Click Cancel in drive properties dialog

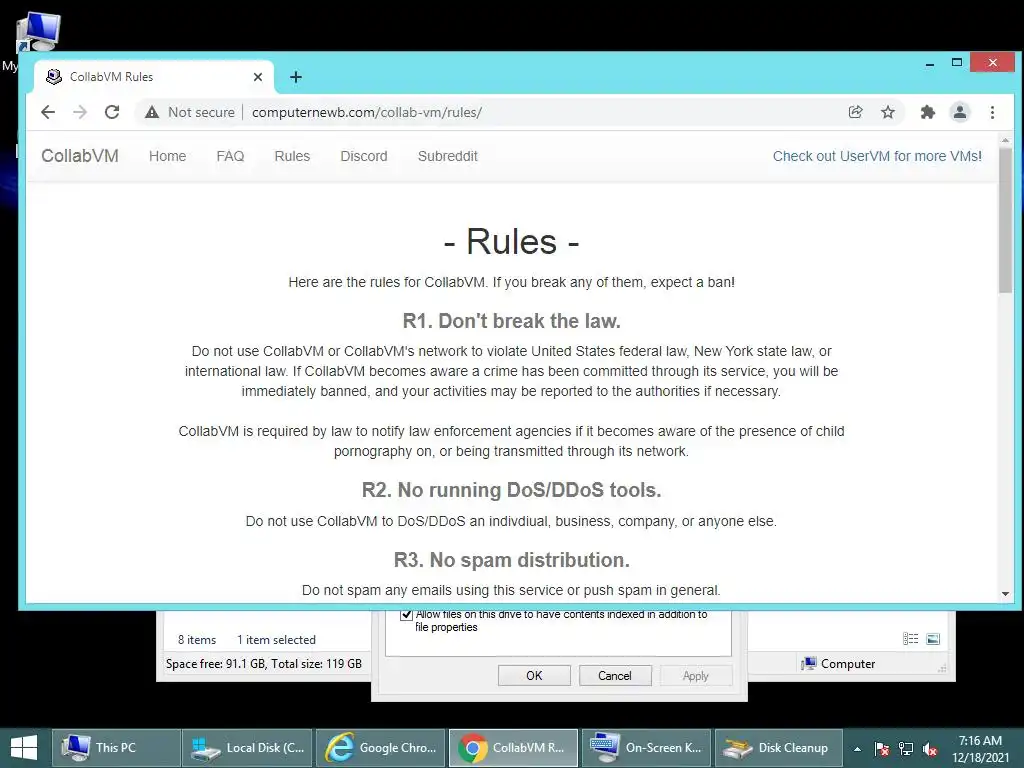(615, 676)
